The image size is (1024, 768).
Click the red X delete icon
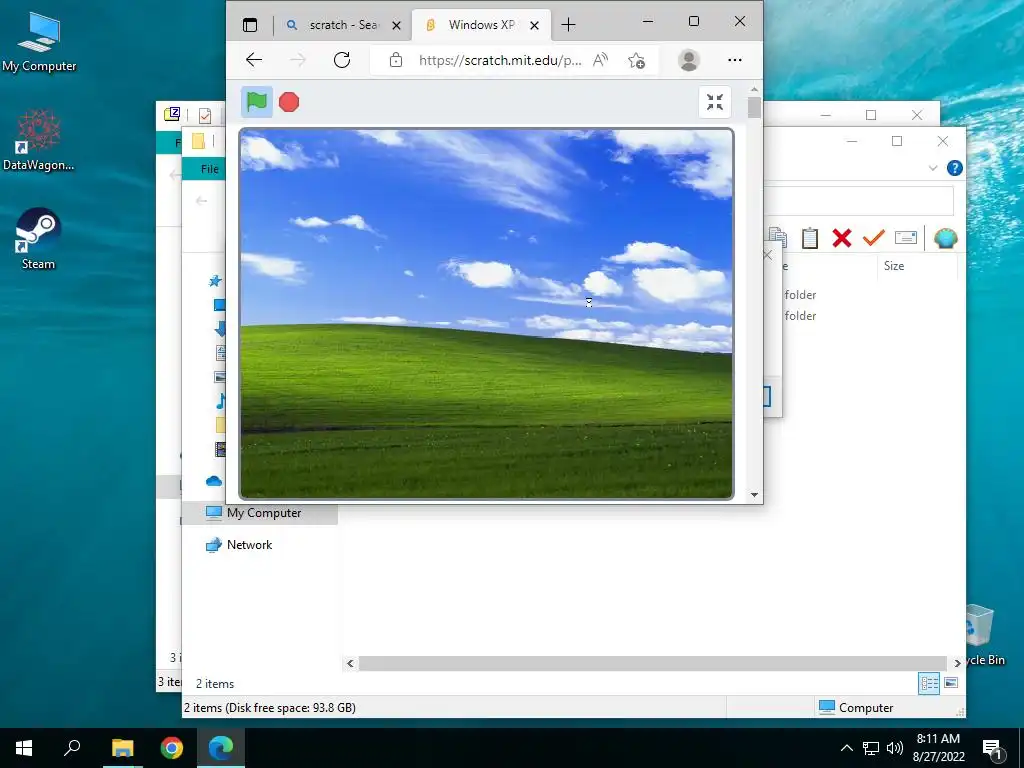842,238
